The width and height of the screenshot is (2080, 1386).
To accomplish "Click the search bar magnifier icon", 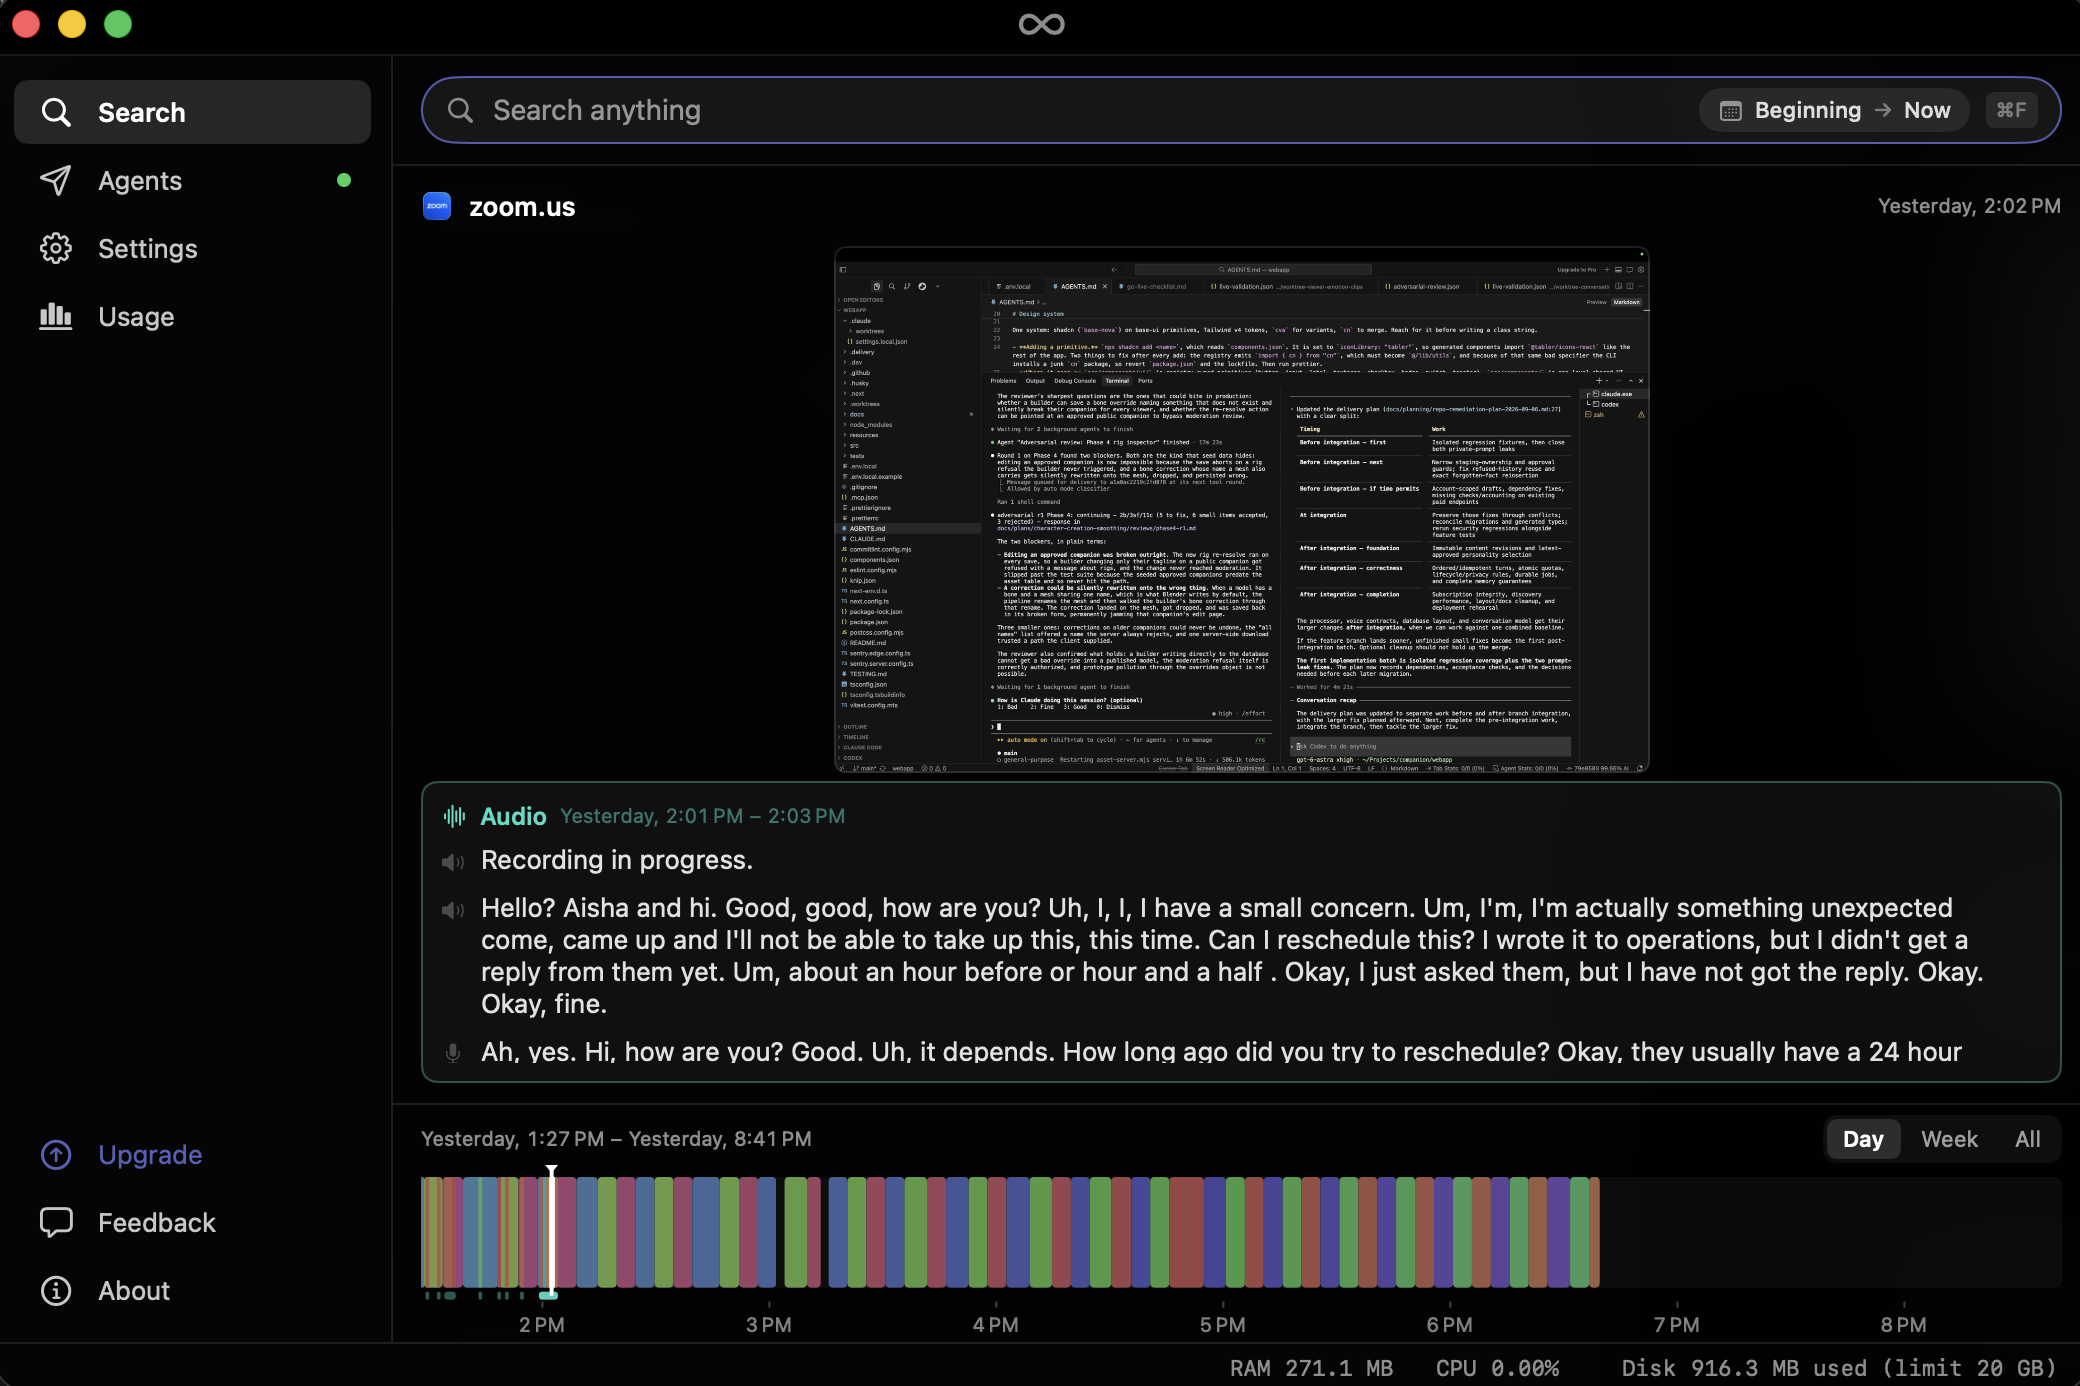I will [x=460, y=110].
